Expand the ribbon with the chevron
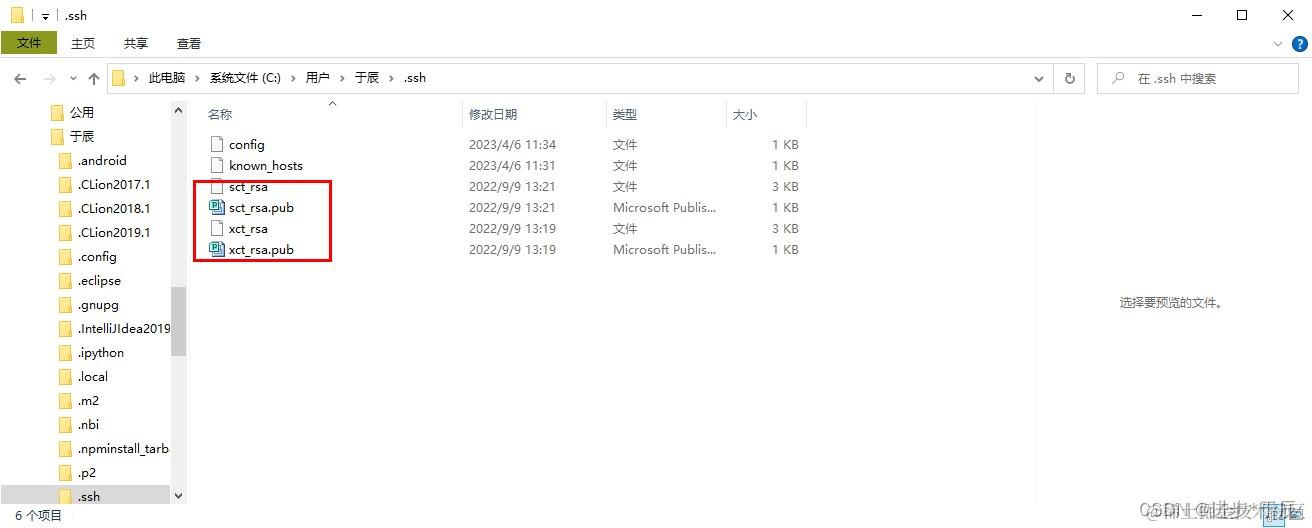Viewport: 1312px width, 528px height. (x=1278, y=44)
